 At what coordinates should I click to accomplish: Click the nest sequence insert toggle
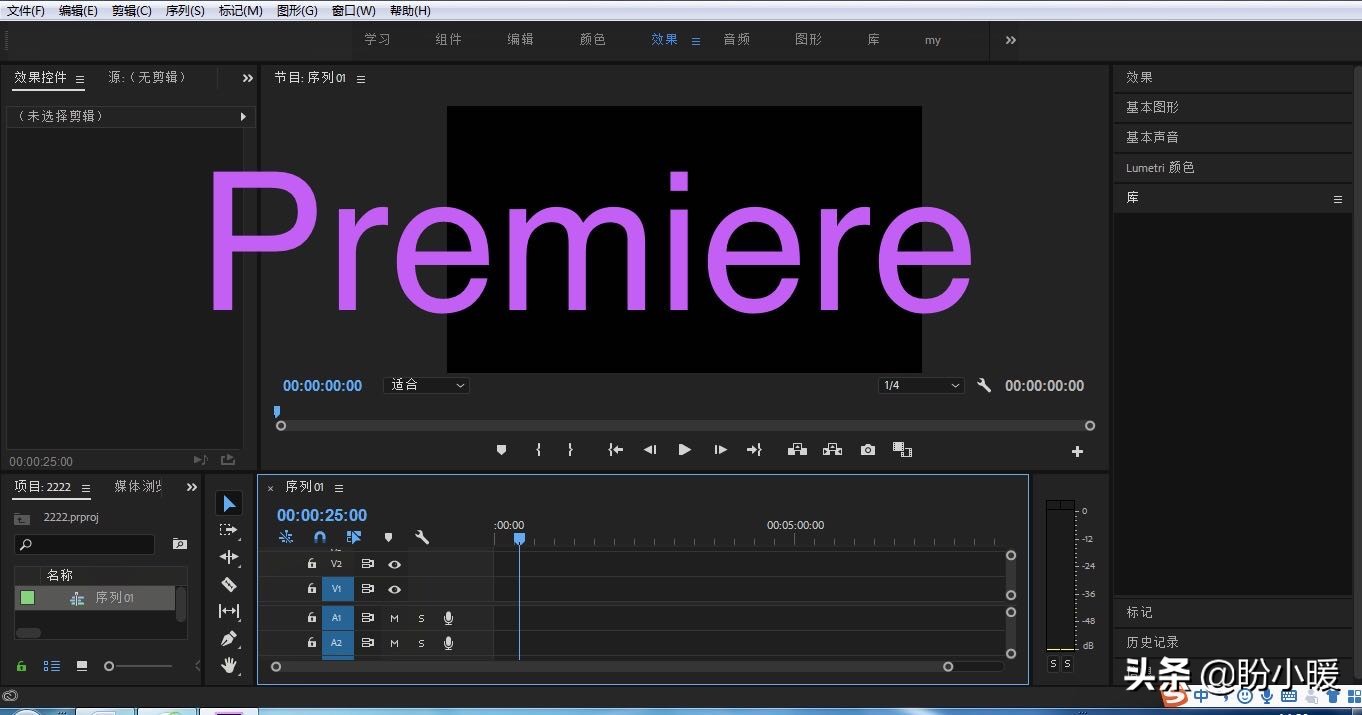[286, 537]
